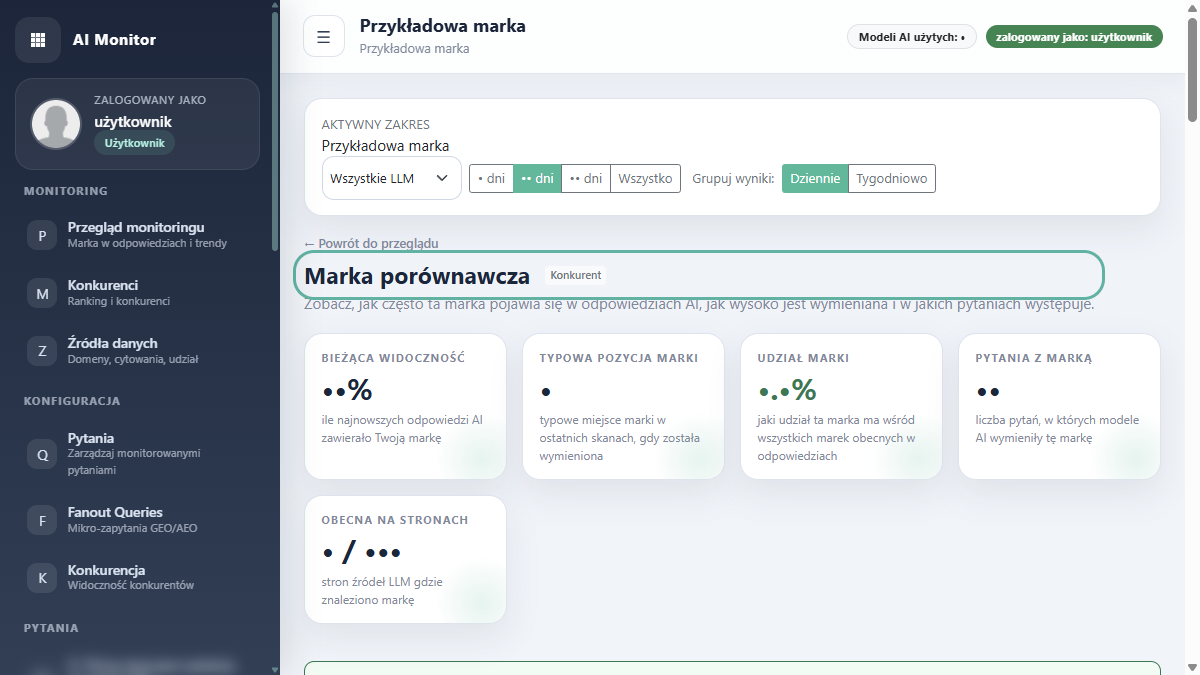
Task: Click the AKTYWNY ZAKRES label
Action: click(x=376, y=125)
